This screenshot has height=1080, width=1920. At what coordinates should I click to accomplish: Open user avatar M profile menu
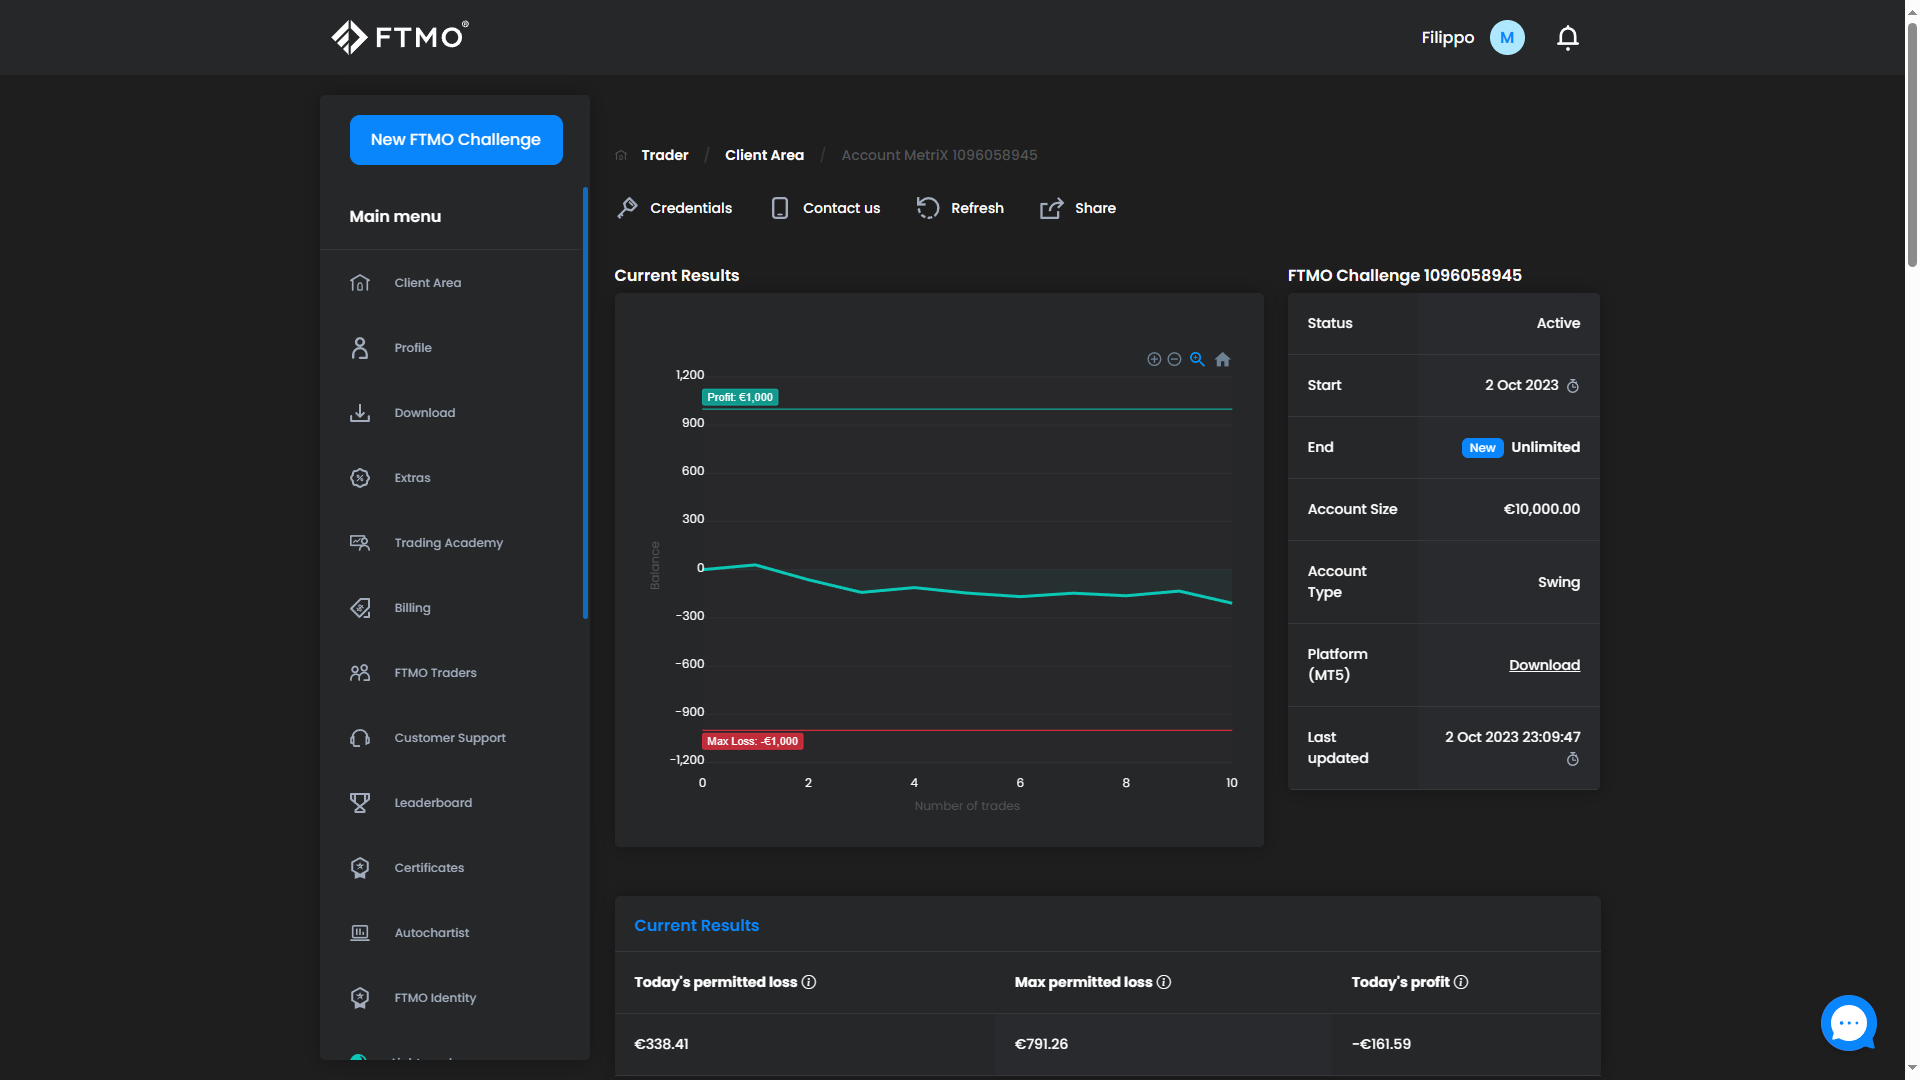tap(1507, 38)
